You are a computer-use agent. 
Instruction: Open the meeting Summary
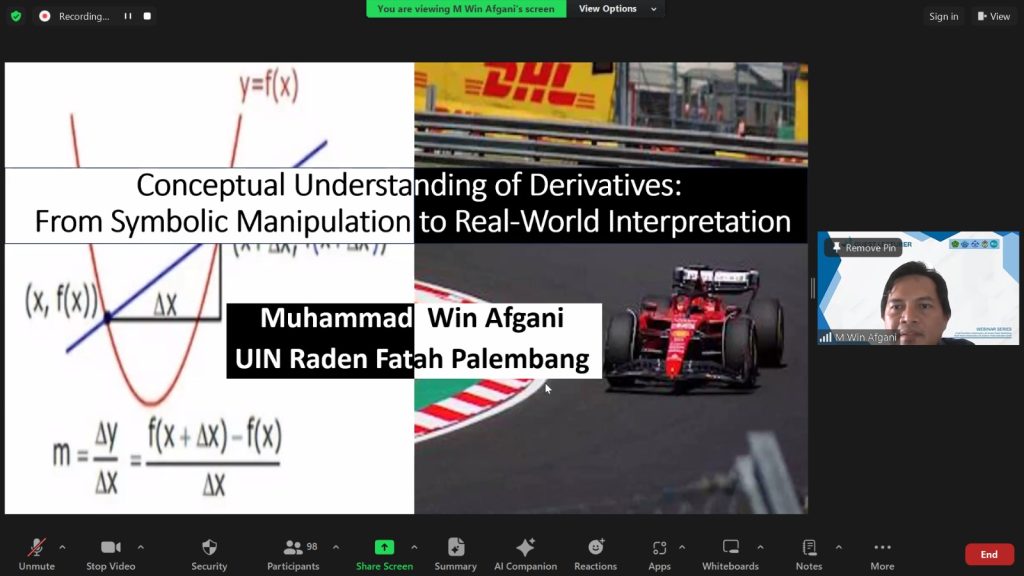pyautogui.click(x=455, y=553)
